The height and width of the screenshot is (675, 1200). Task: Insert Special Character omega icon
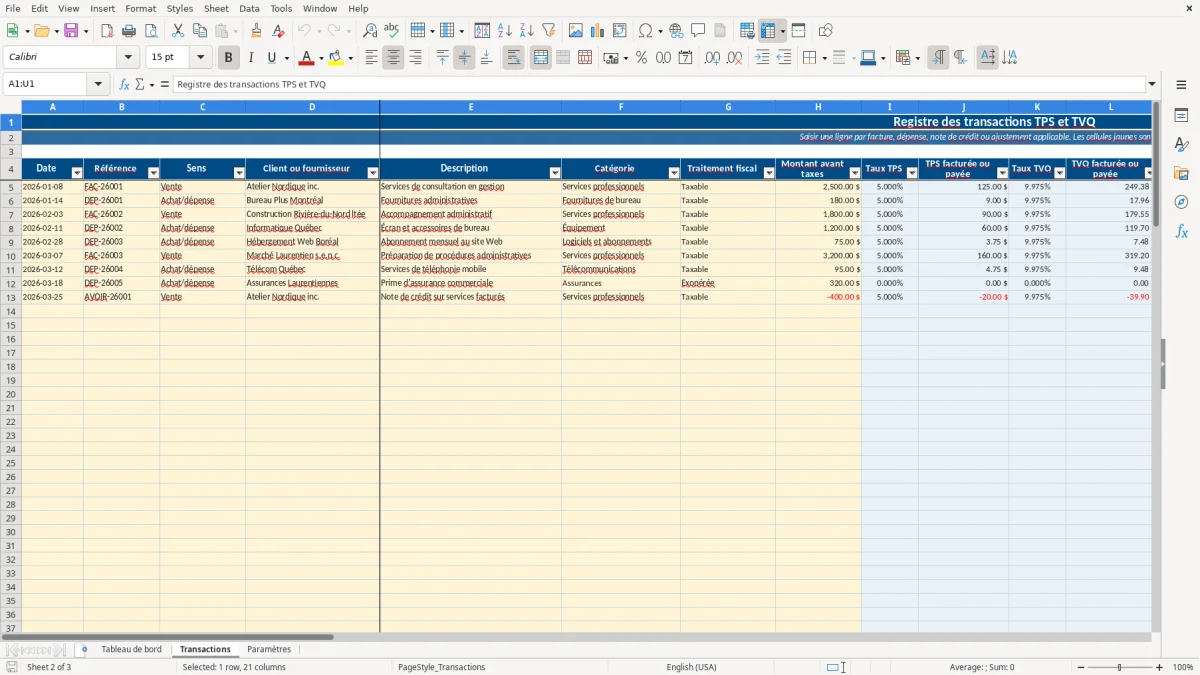tap(645, 31)
